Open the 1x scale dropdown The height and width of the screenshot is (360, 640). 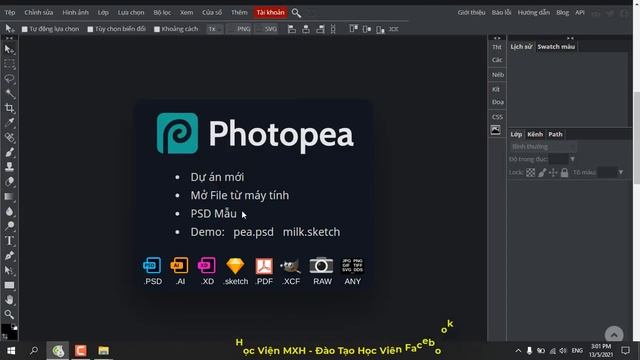(x=215, y=29)
